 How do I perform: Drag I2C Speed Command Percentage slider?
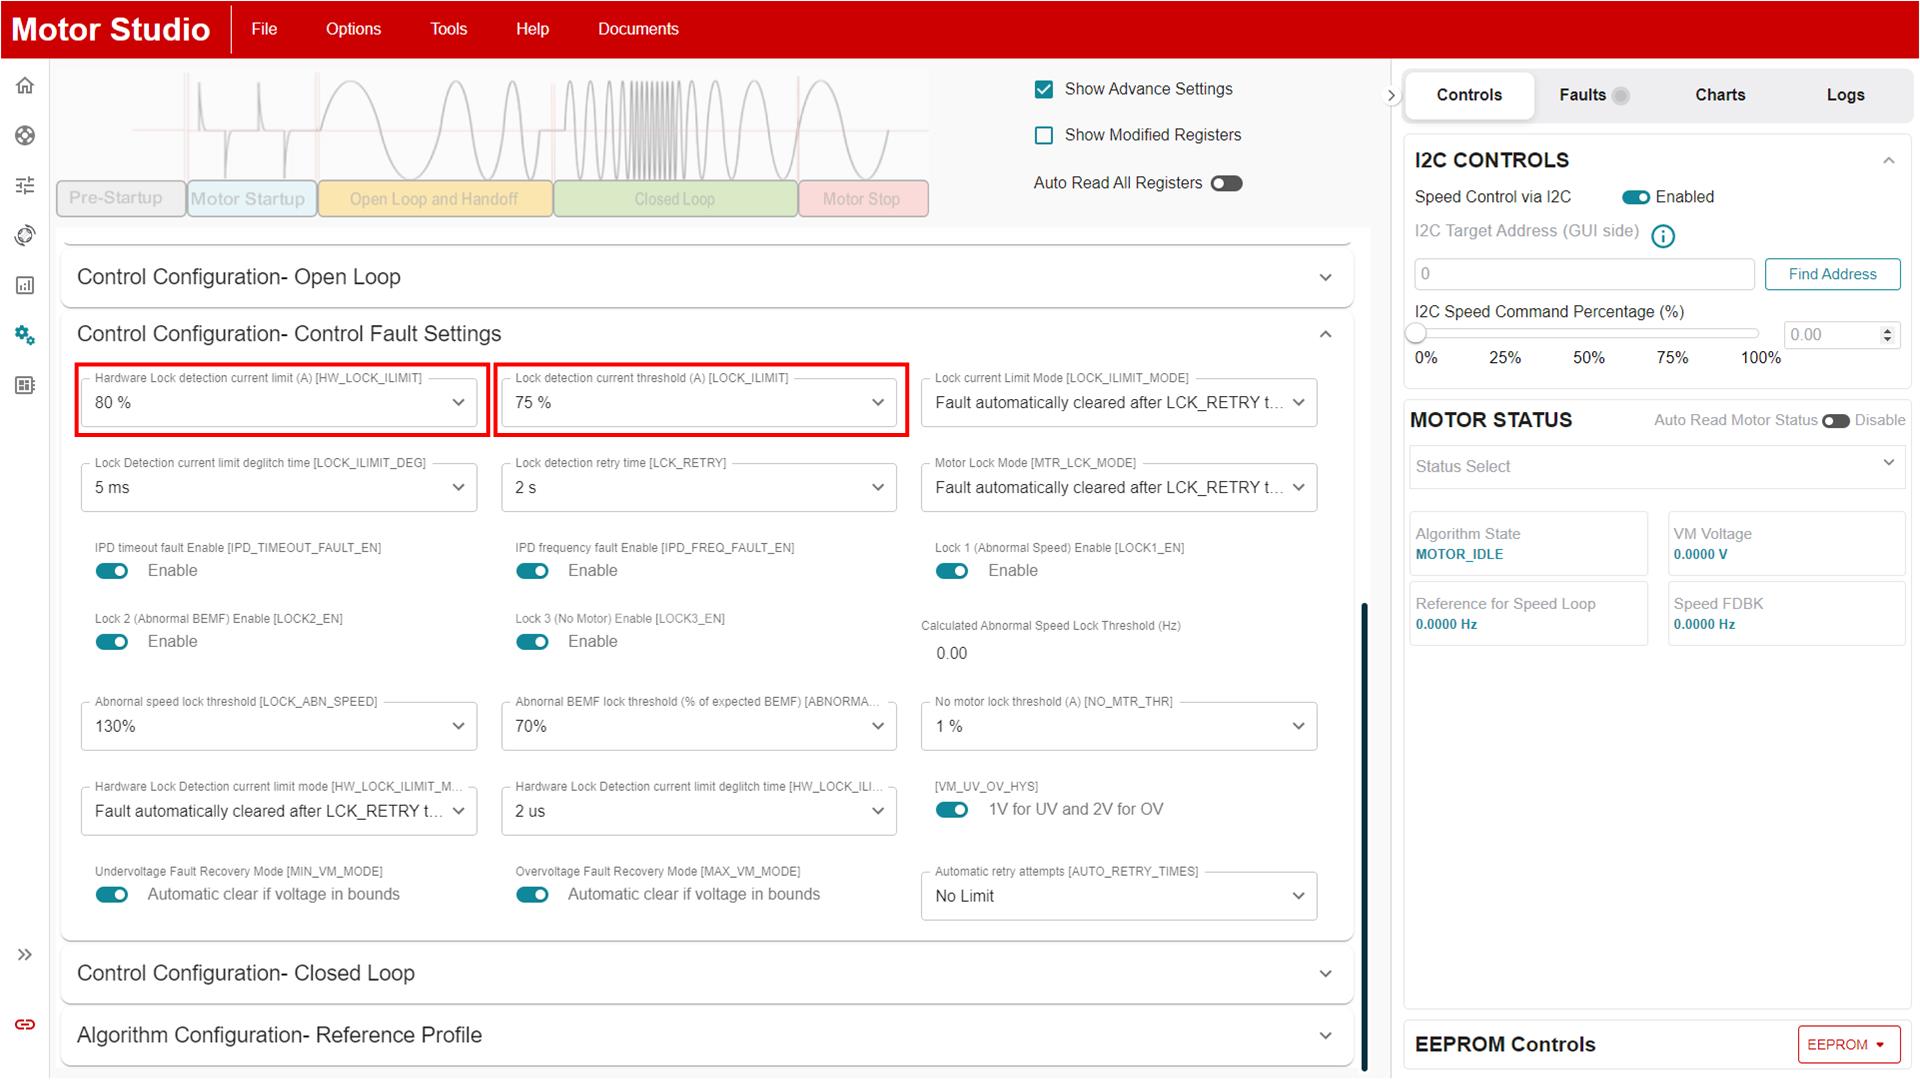pos(1416,334)
